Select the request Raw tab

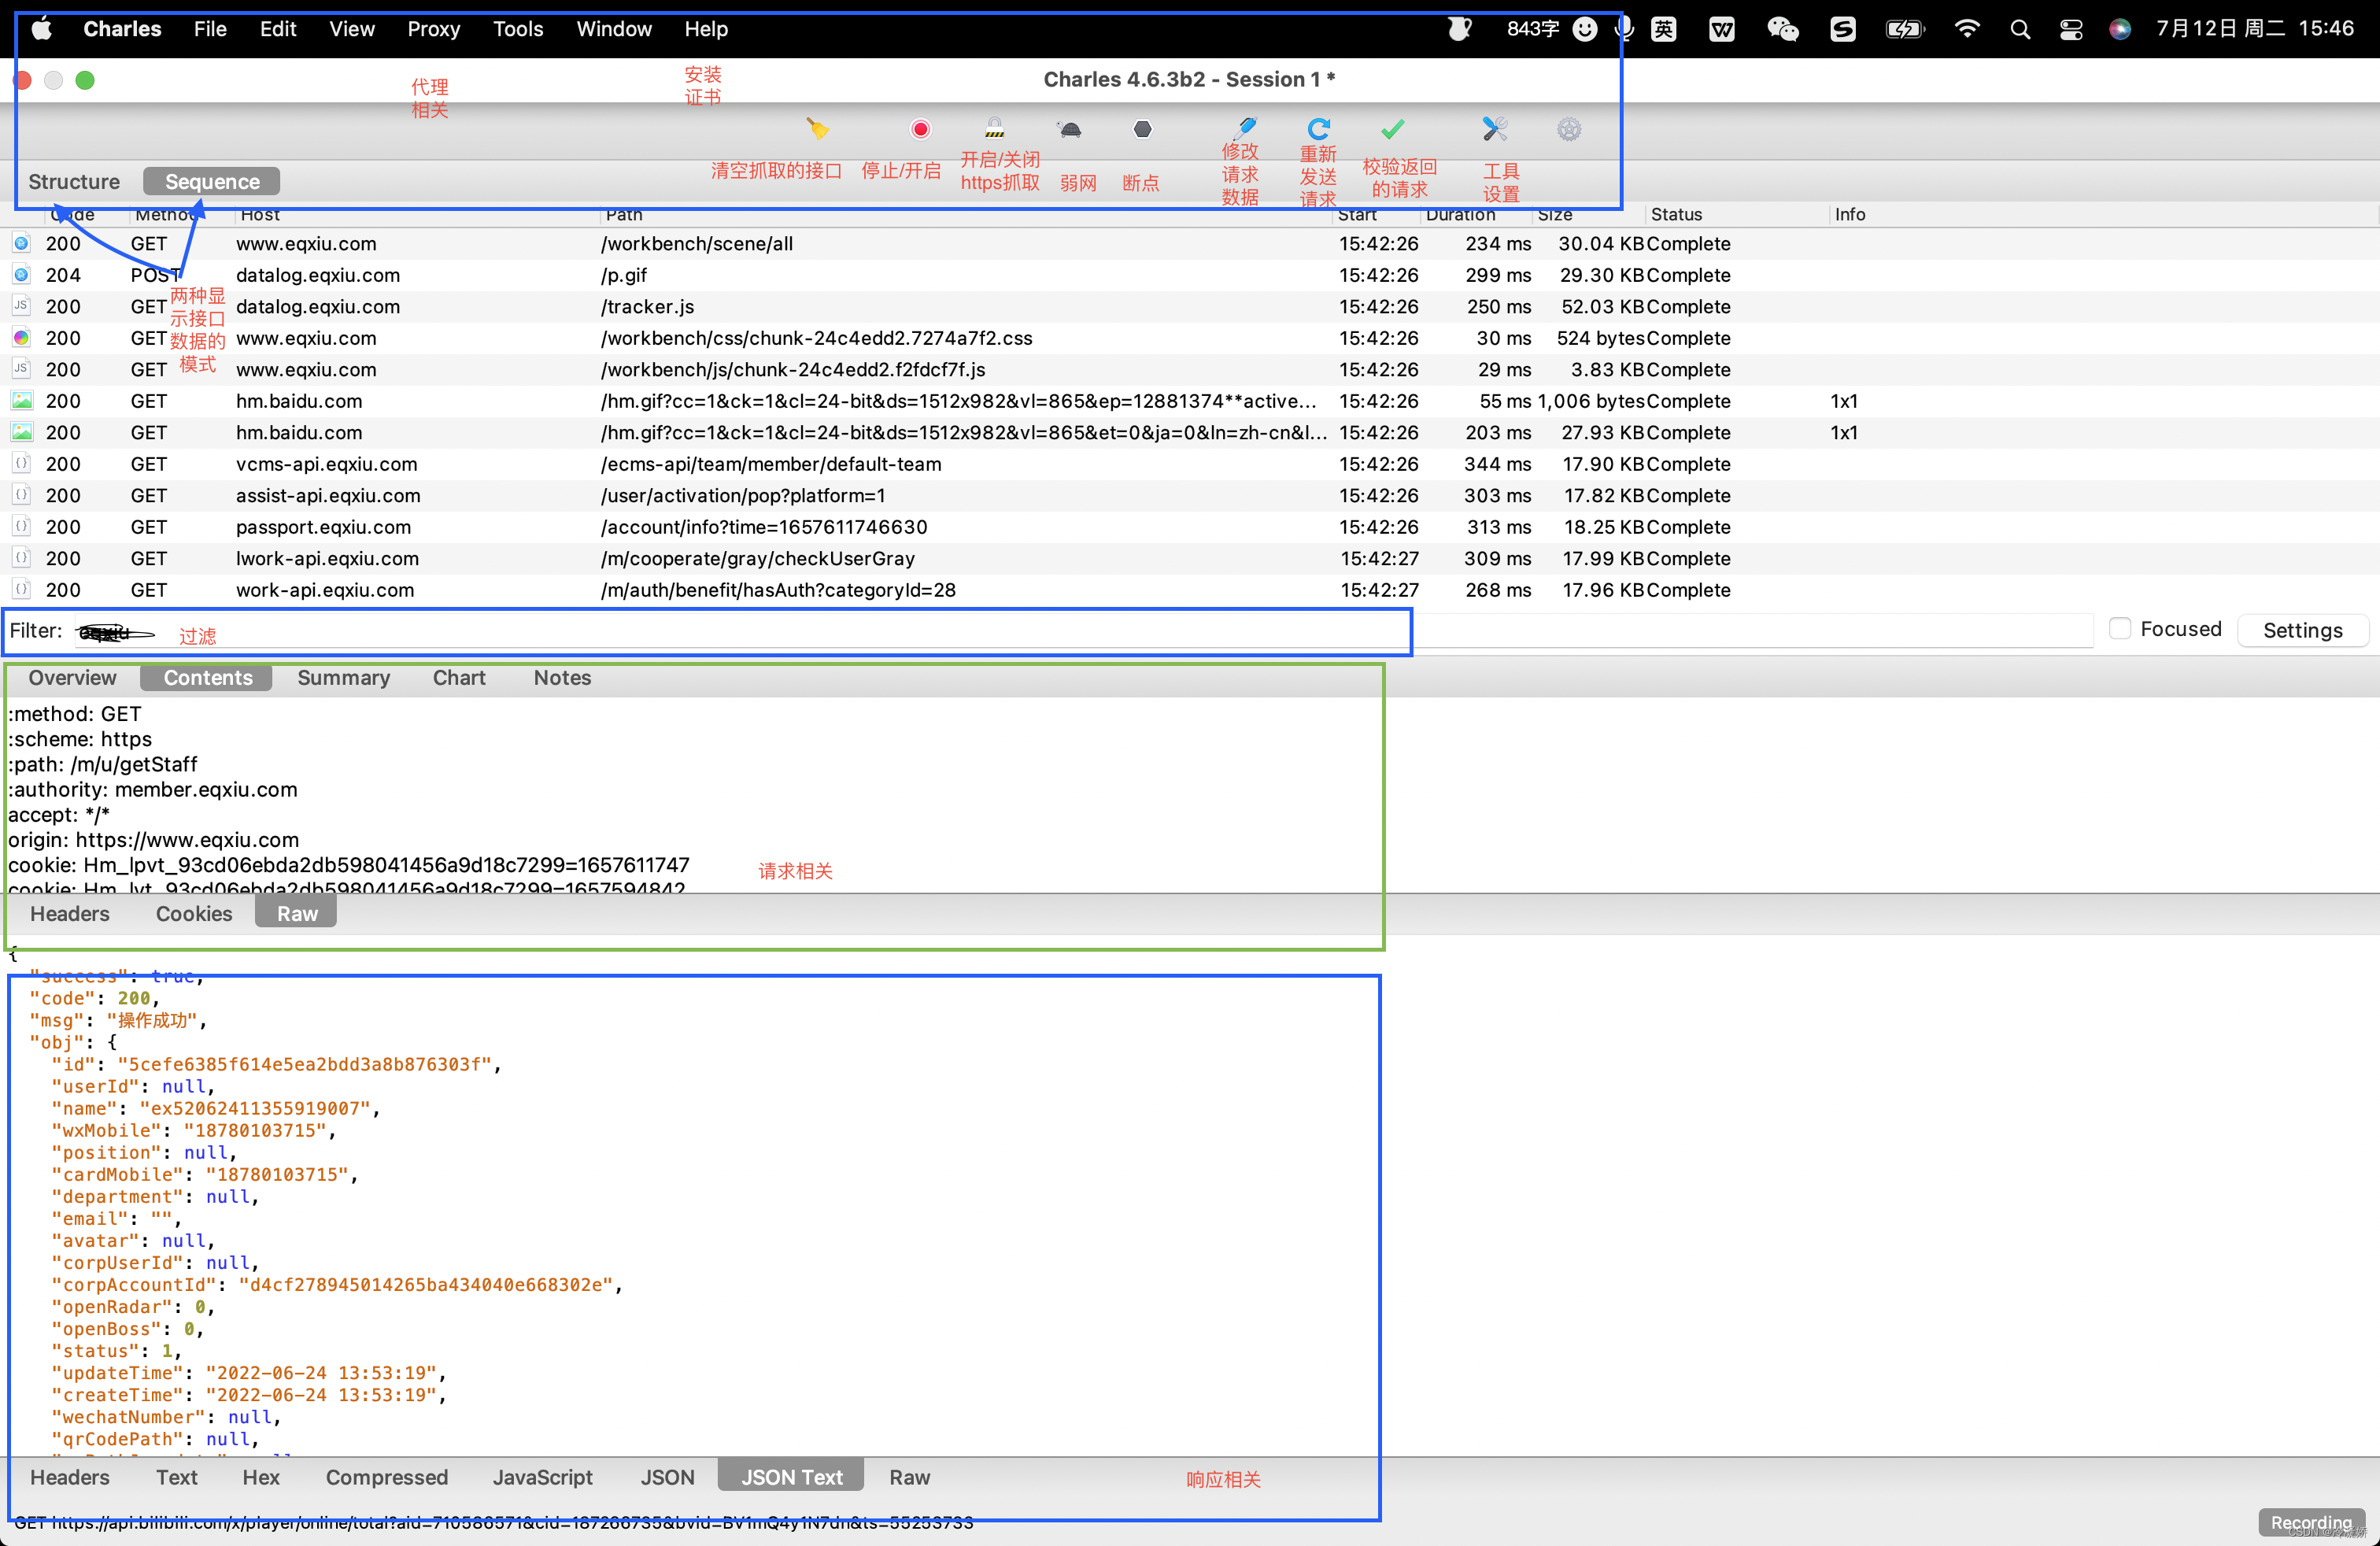point(297,913)
